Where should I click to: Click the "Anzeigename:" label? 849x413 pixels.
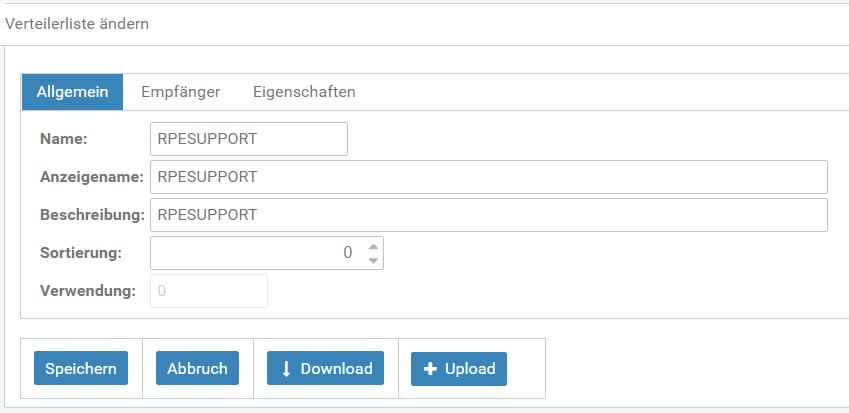(92, 178)
